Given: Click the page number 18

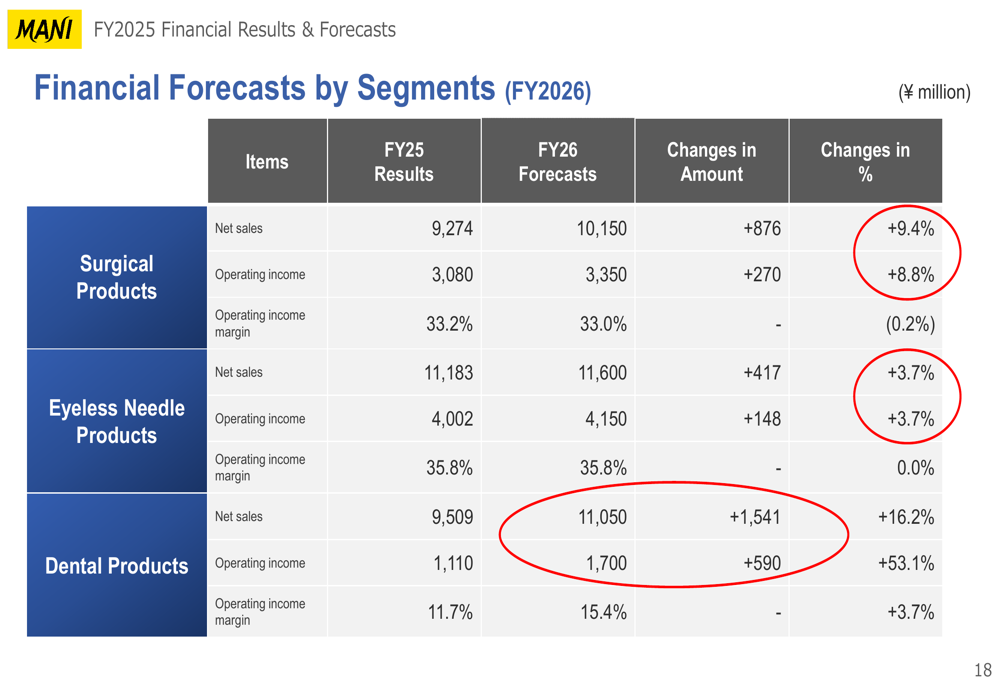Looking at the screenshot, I should pyautogui.click(x=982, y=670).
